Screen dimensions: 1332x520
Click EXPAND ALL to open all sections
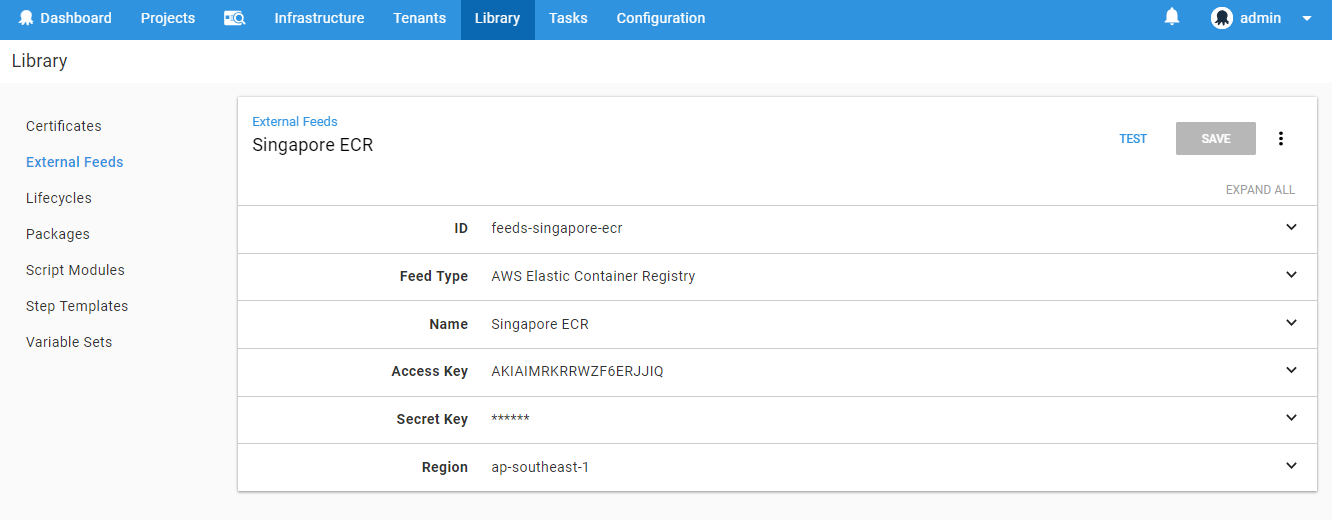(x=1259, y=190)
